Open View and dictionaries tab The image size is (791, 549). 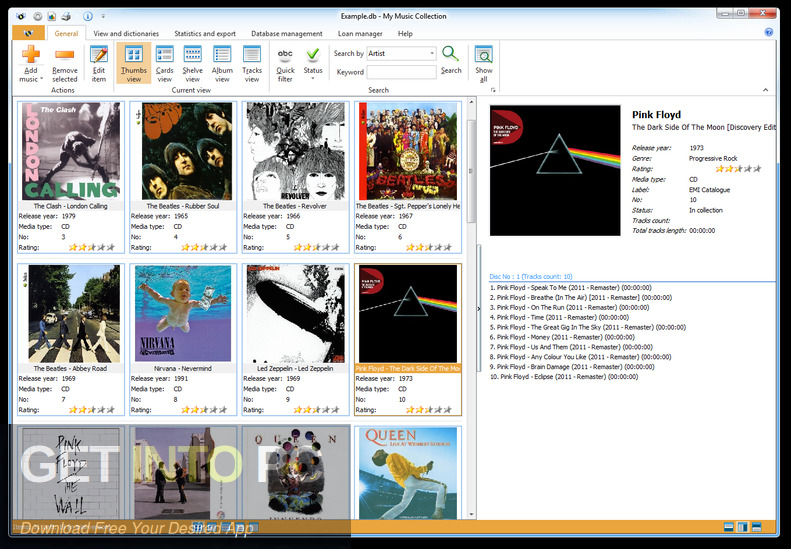126,33
